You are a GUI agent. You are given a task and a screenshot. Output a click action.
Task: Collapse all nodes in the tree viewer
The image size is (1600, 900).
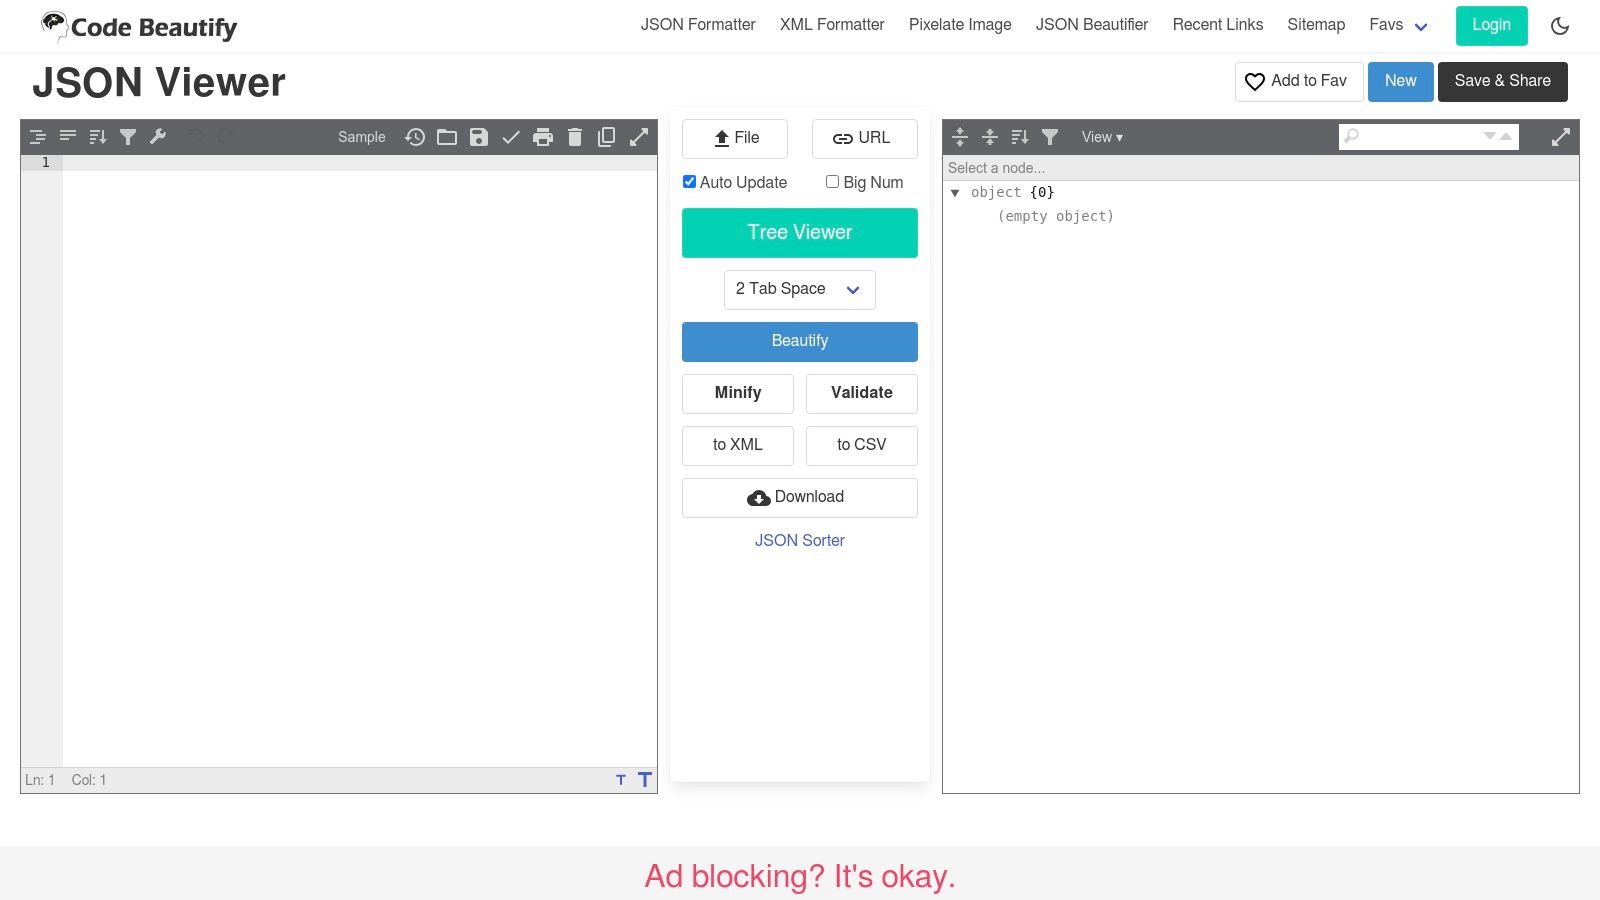tap(990, 137)
